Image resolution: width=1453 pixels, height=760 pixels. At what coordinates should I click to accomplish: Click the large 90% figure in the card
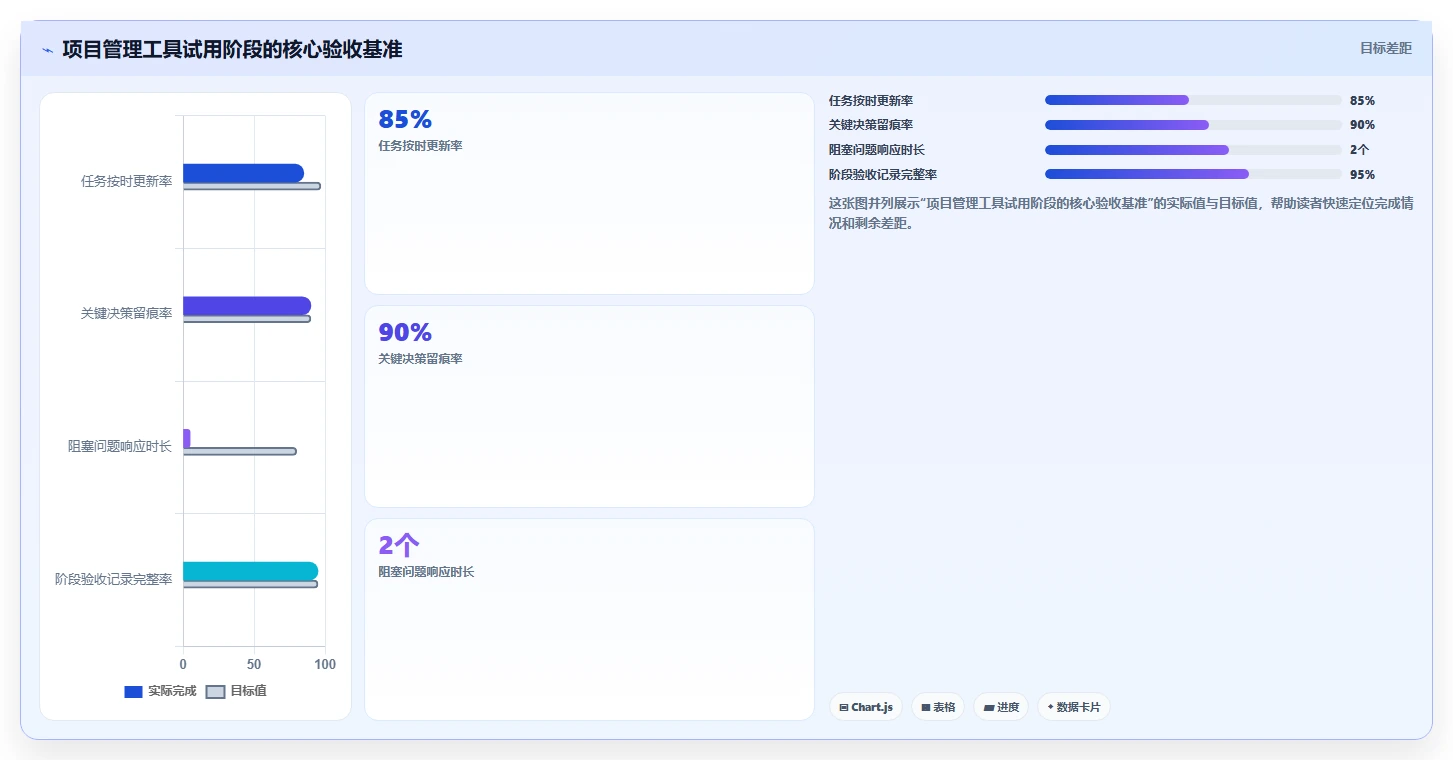click(405, 332)
